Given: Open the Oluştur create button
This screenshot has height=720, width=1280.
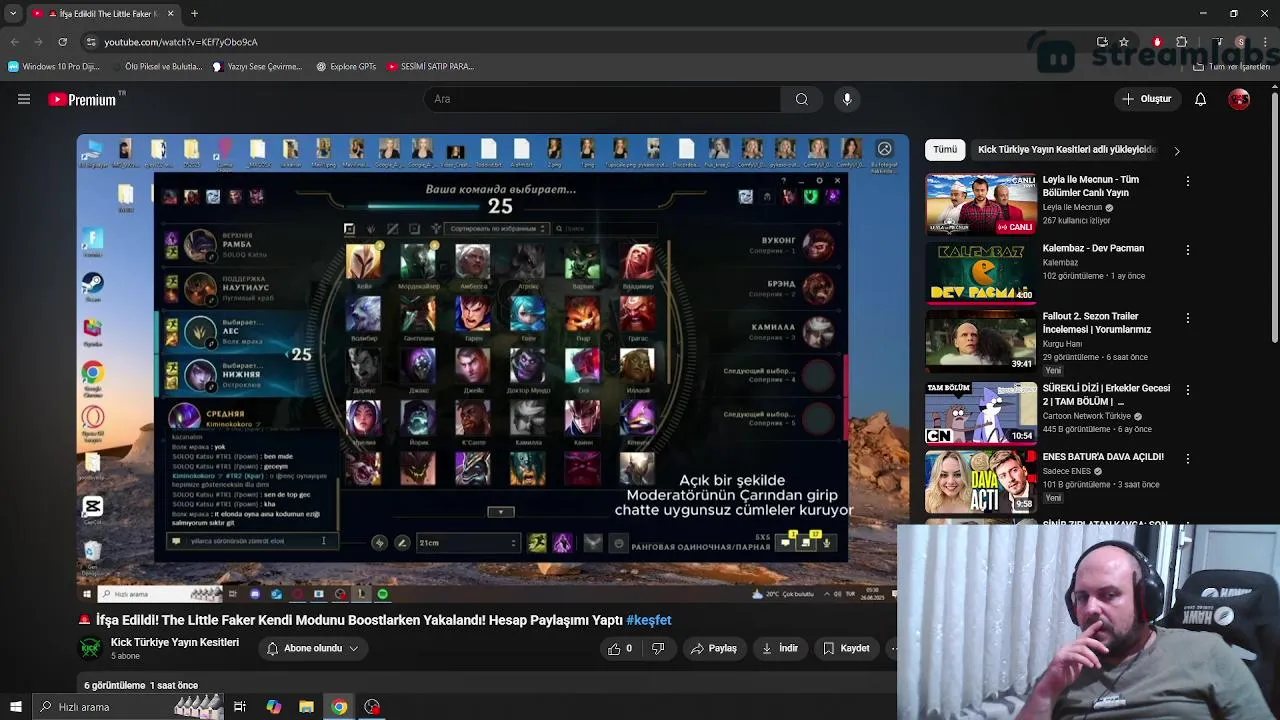Looking at the screenshot, I should 1147,99.
